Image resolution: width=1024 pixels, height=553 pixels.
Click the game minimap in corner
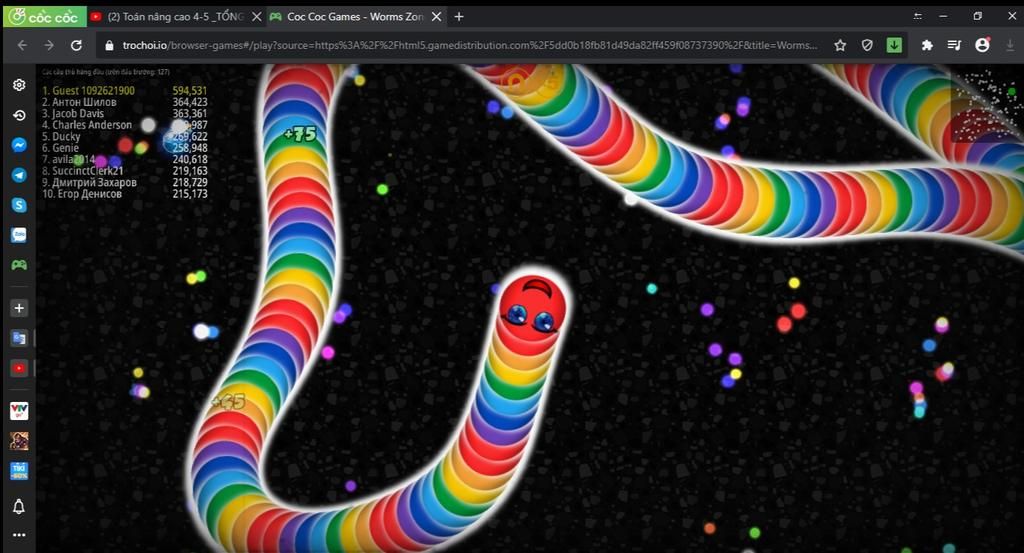[x=985, y=104]
